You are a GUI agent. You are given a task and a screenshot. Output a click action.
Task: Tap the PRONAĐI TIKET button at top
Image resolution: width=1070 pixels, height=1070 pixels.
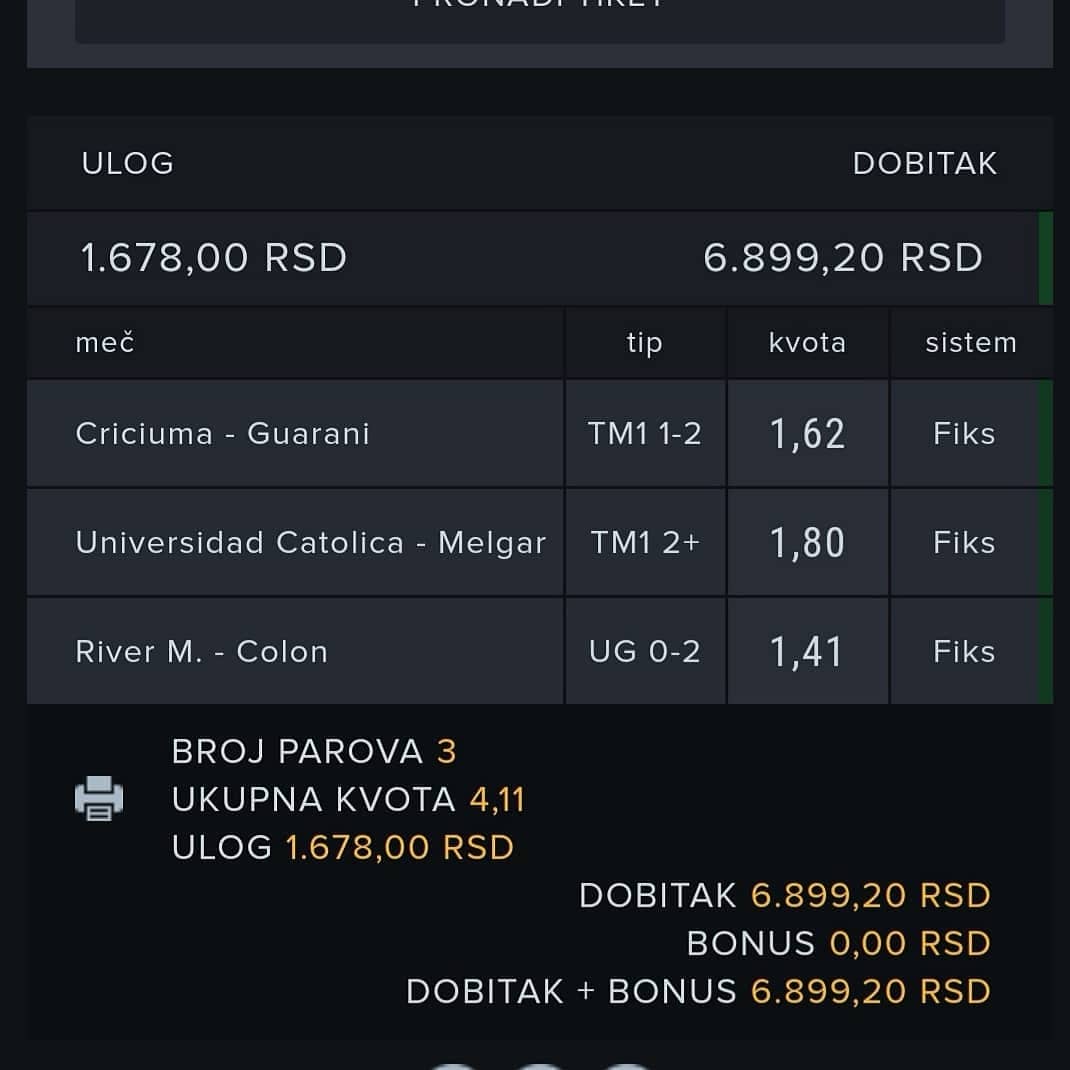click(x=540, y=20)
